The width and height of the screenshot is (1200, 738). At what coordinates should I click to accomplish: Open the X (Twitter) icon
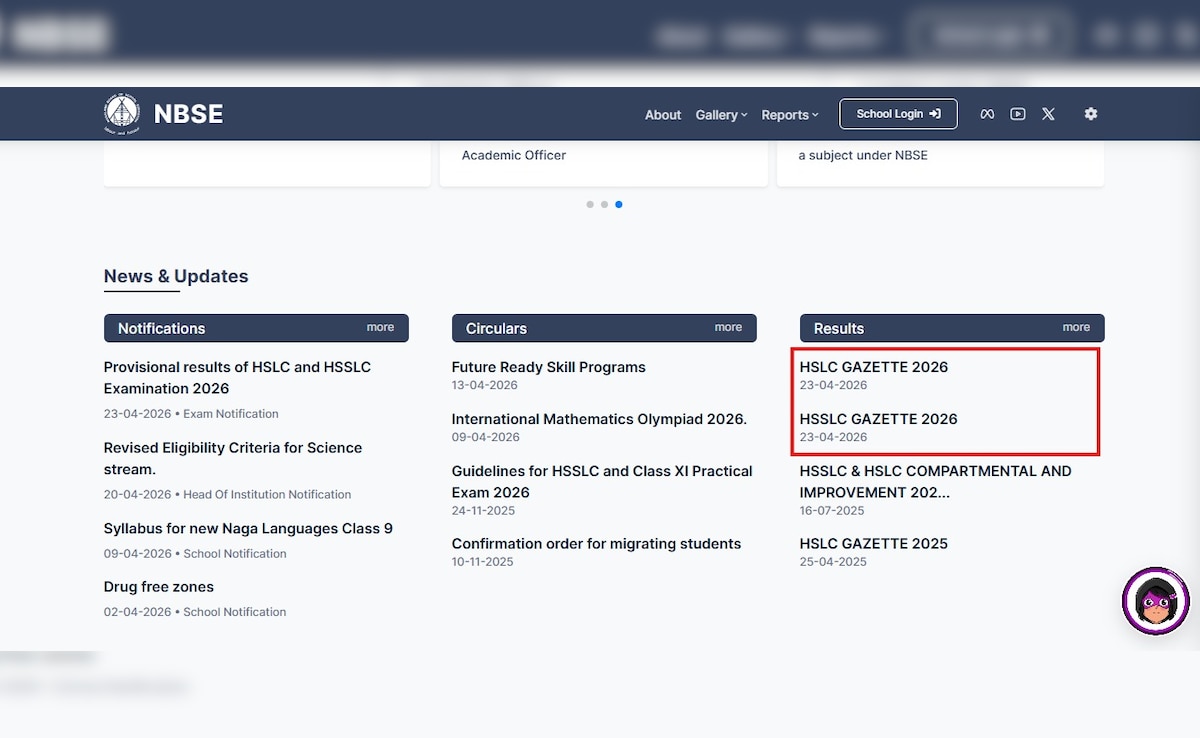(1048, 114)
